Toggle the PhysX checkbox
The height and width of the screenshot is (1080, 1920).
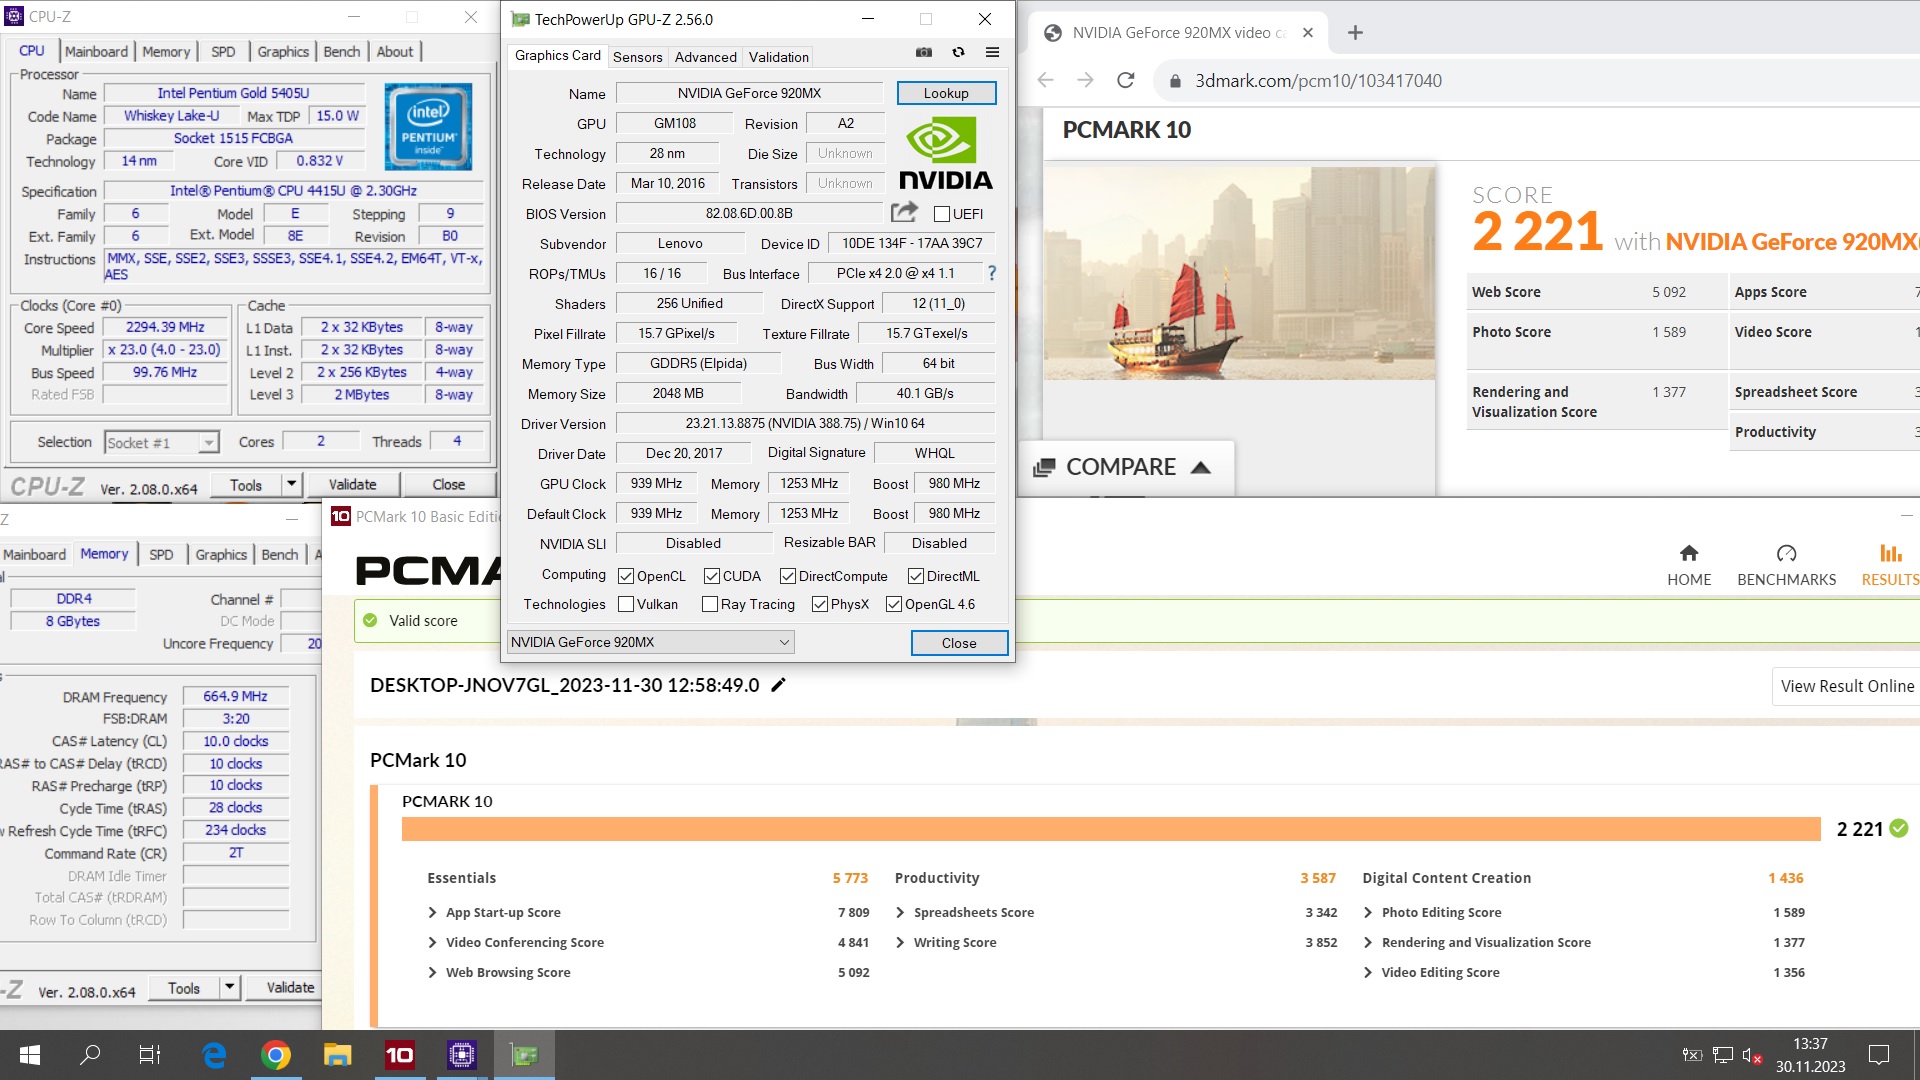[820, 604]
